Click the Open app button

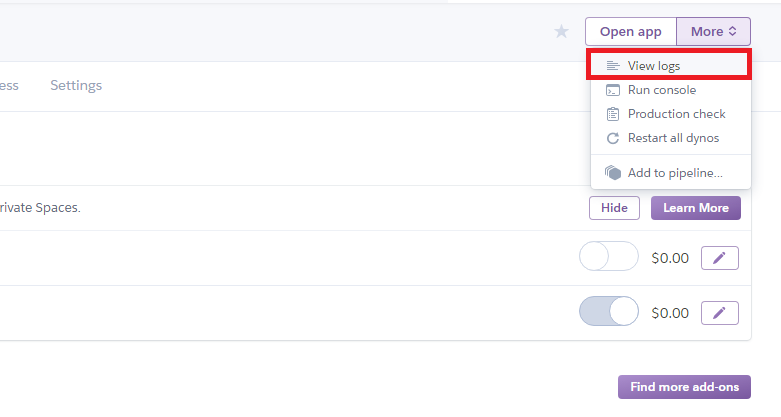(x=631, y=31)
